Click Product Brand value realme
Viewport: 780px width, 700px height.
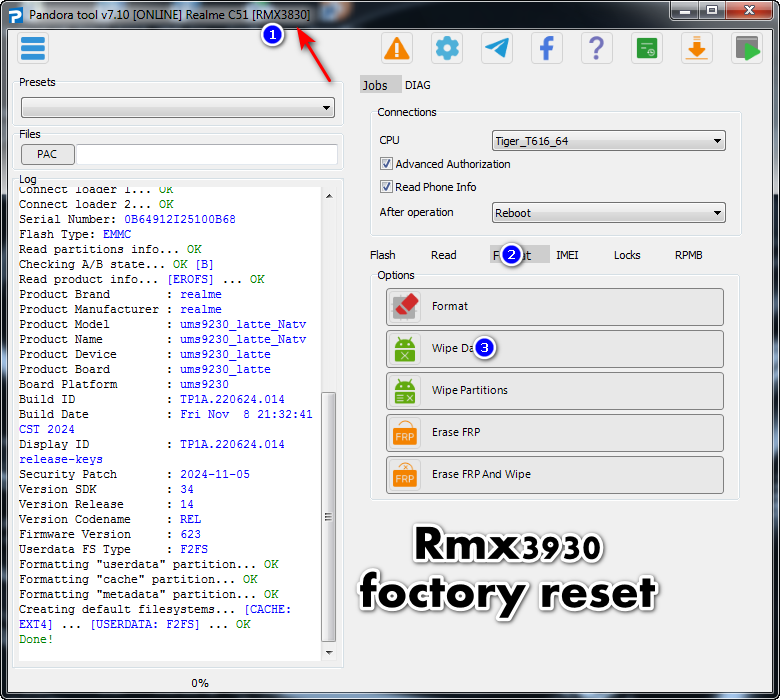pos(201,294)
